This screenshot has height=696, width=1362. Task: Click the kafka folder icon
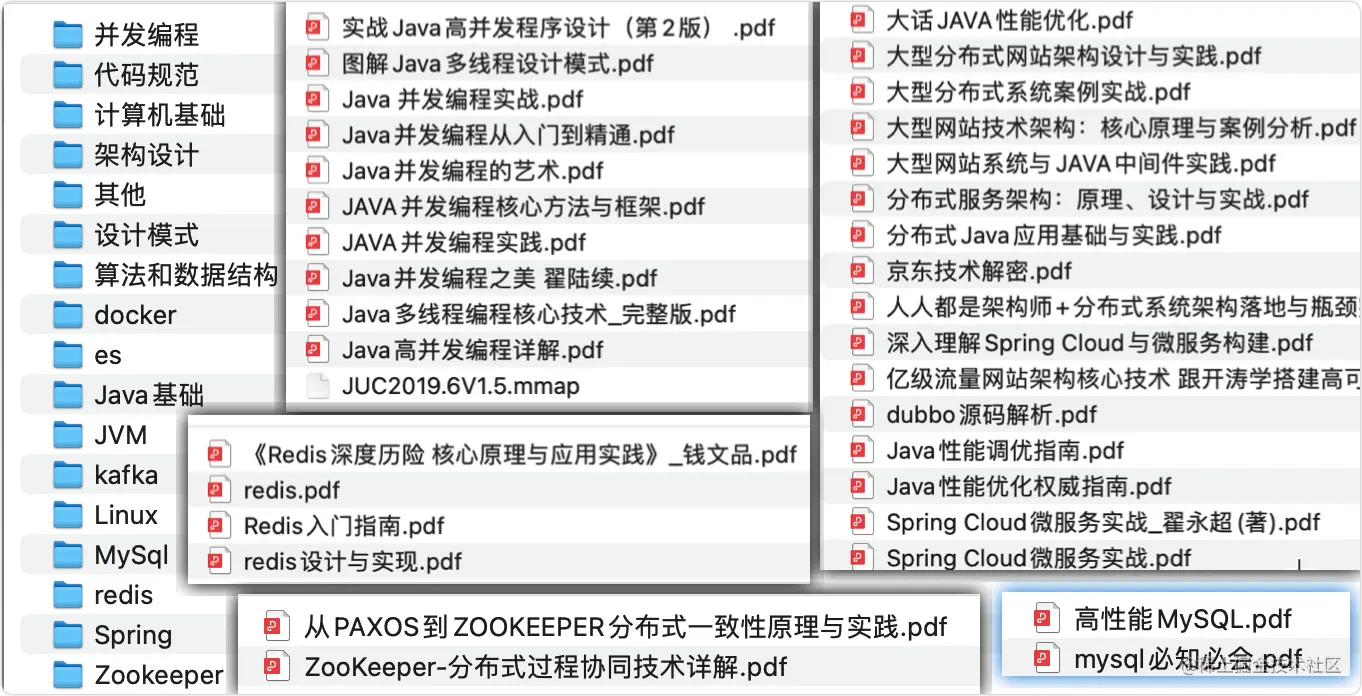tap(68, 475)
